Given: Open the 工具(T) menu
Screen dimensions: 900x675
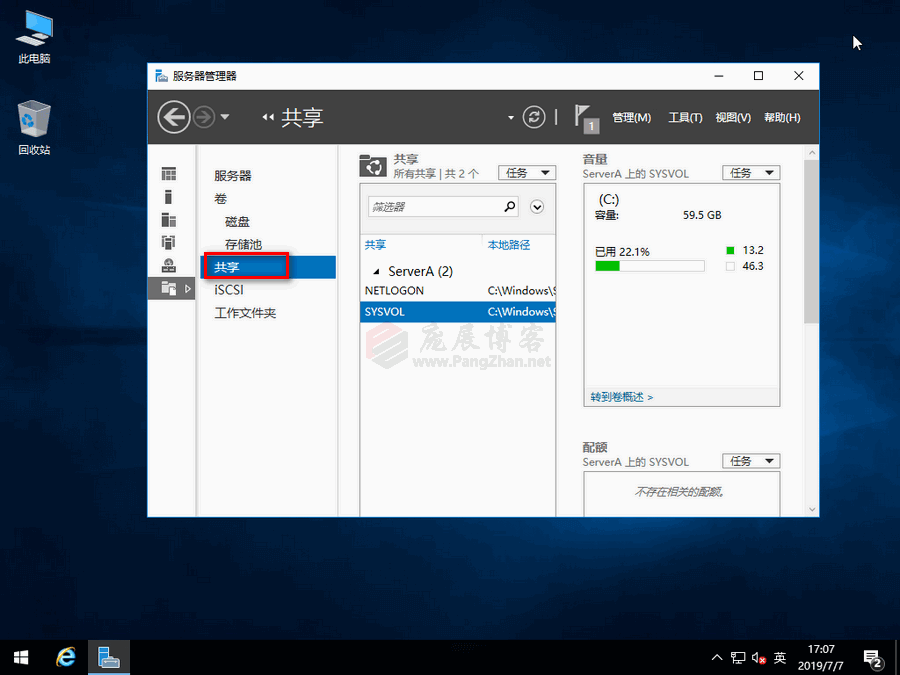Looking at the screenshot, I should (685, 116).
